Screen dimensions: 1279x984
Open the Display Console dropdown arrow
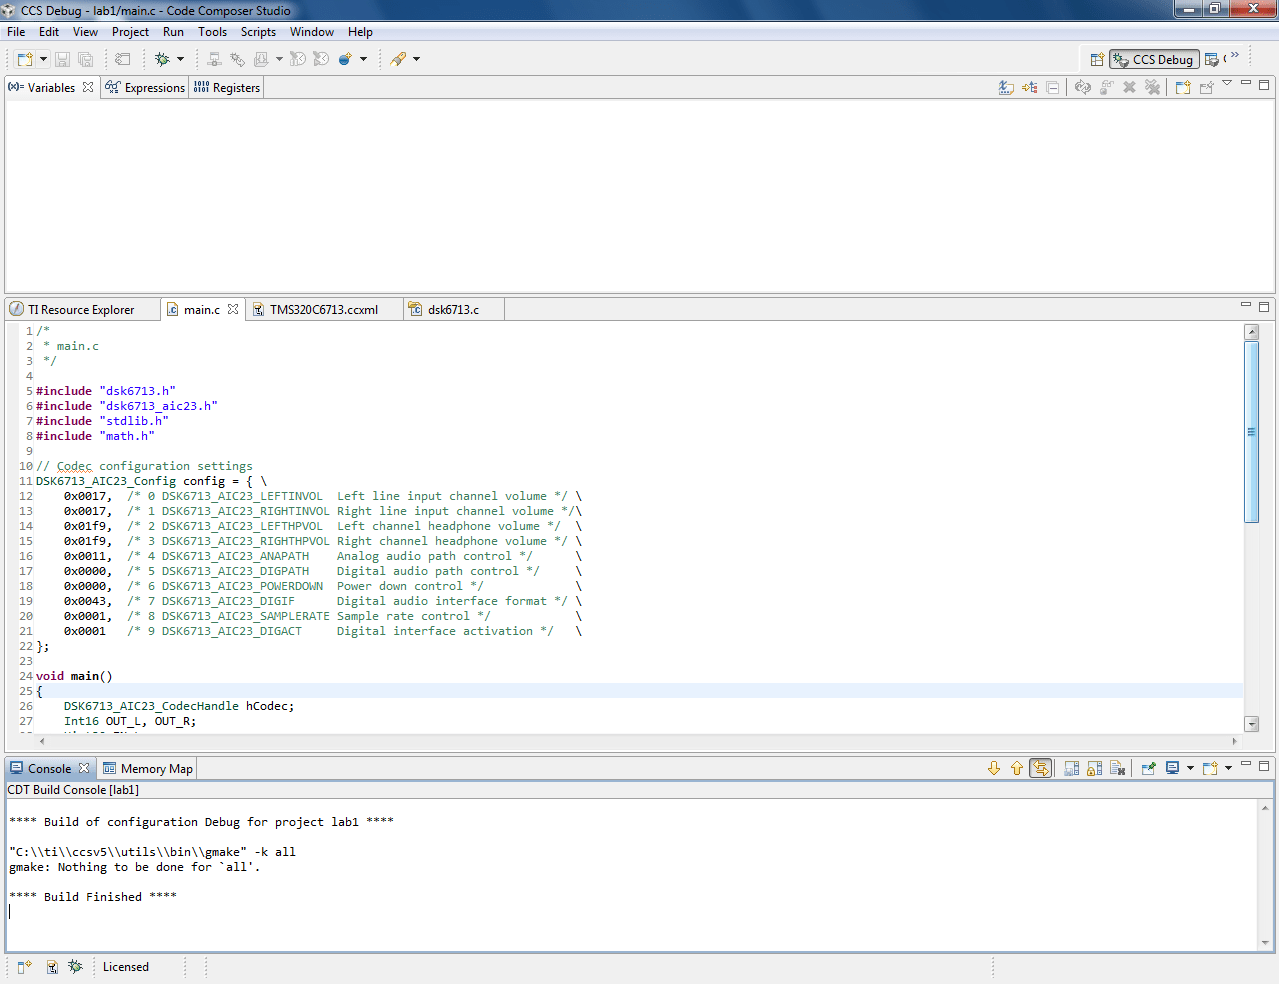[x=1190, y=768]
